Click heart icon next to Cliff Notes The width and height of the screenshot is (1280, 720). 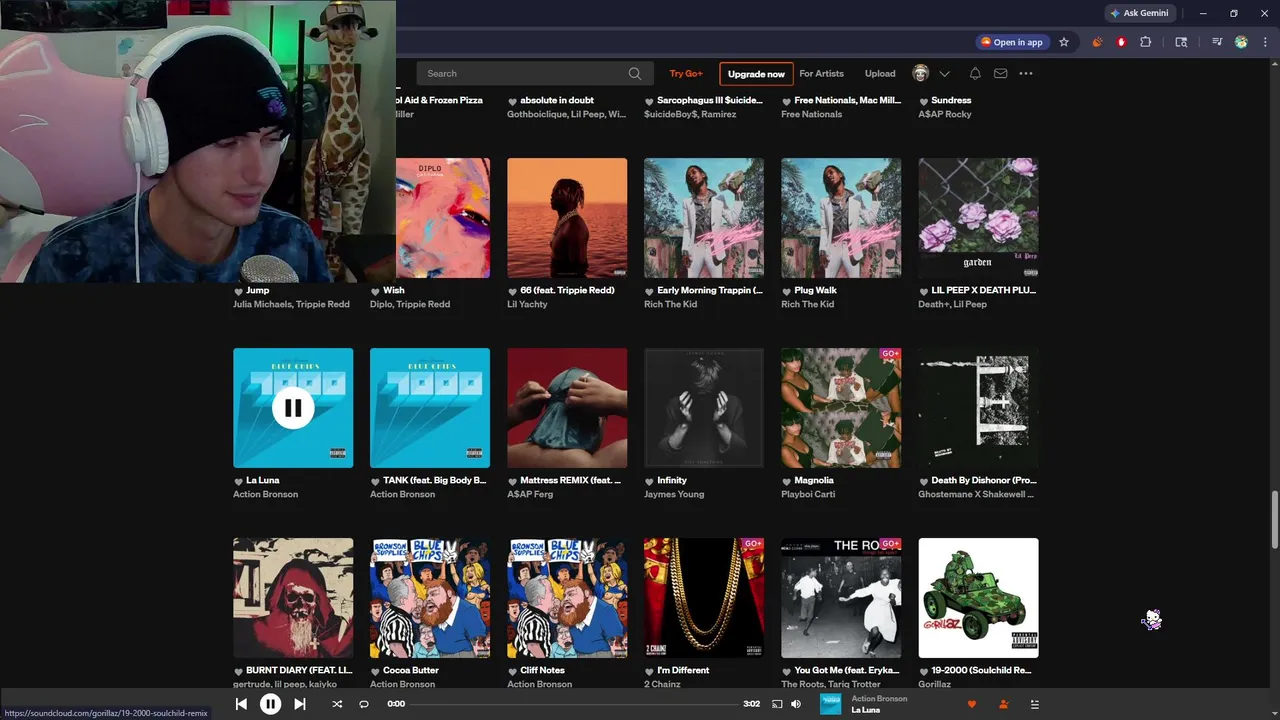[512, 671]
